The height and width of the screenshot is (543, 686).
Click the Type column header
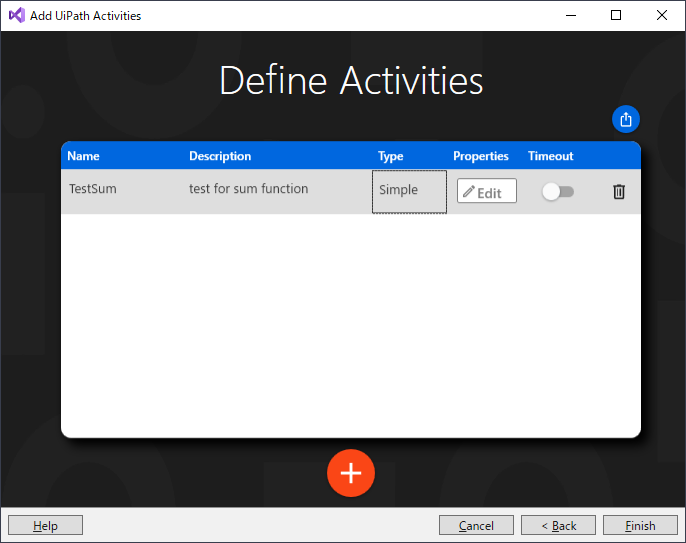tap(390, 156)
